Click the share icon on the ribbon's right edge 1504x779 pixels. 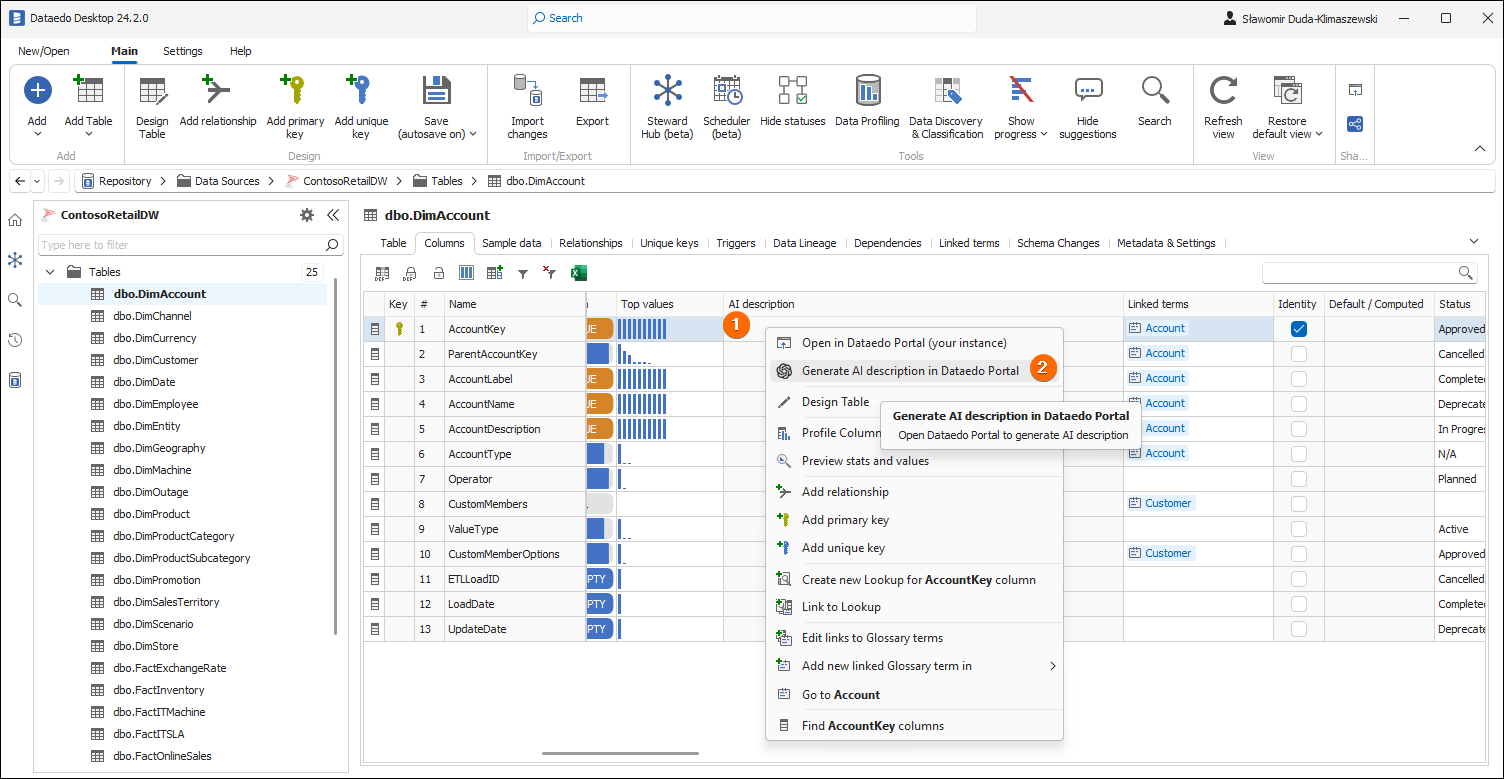[1355, 124]
